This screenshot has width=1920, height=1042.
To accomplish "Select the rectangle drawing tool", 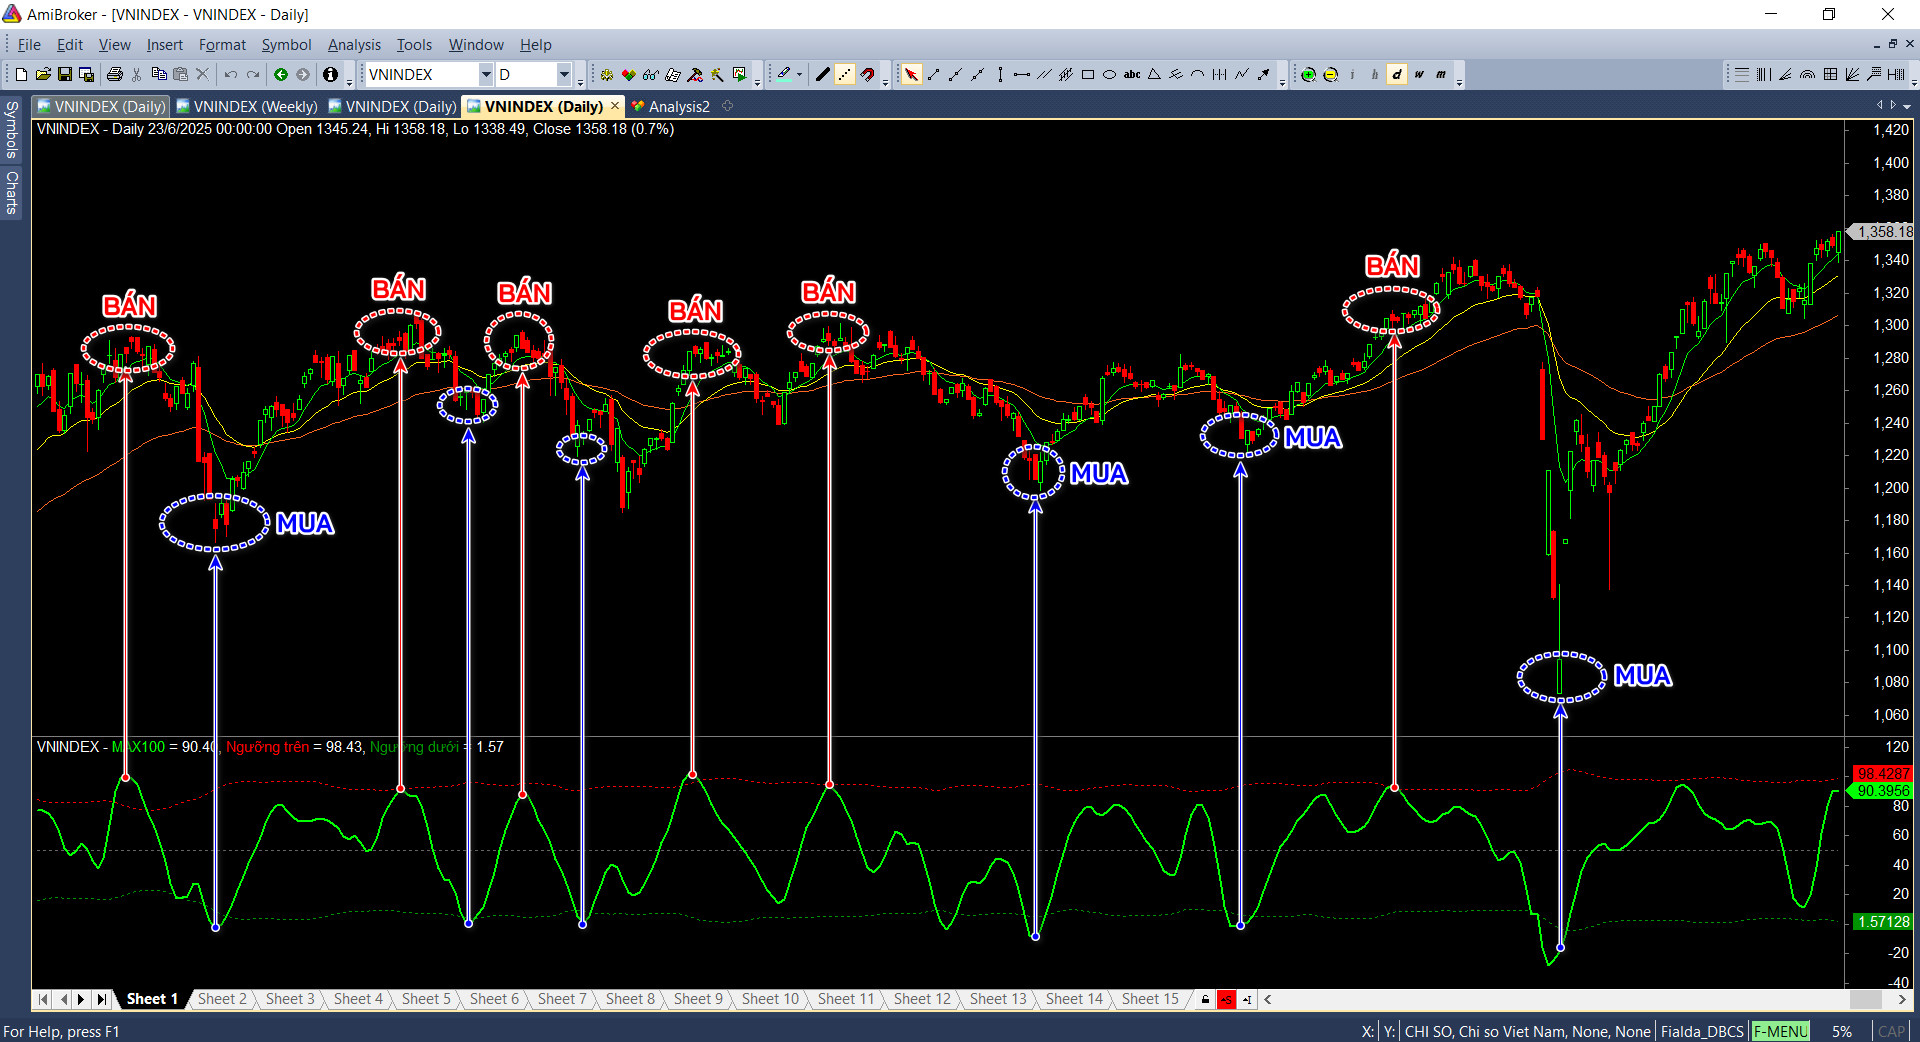I will [1088, 75].
